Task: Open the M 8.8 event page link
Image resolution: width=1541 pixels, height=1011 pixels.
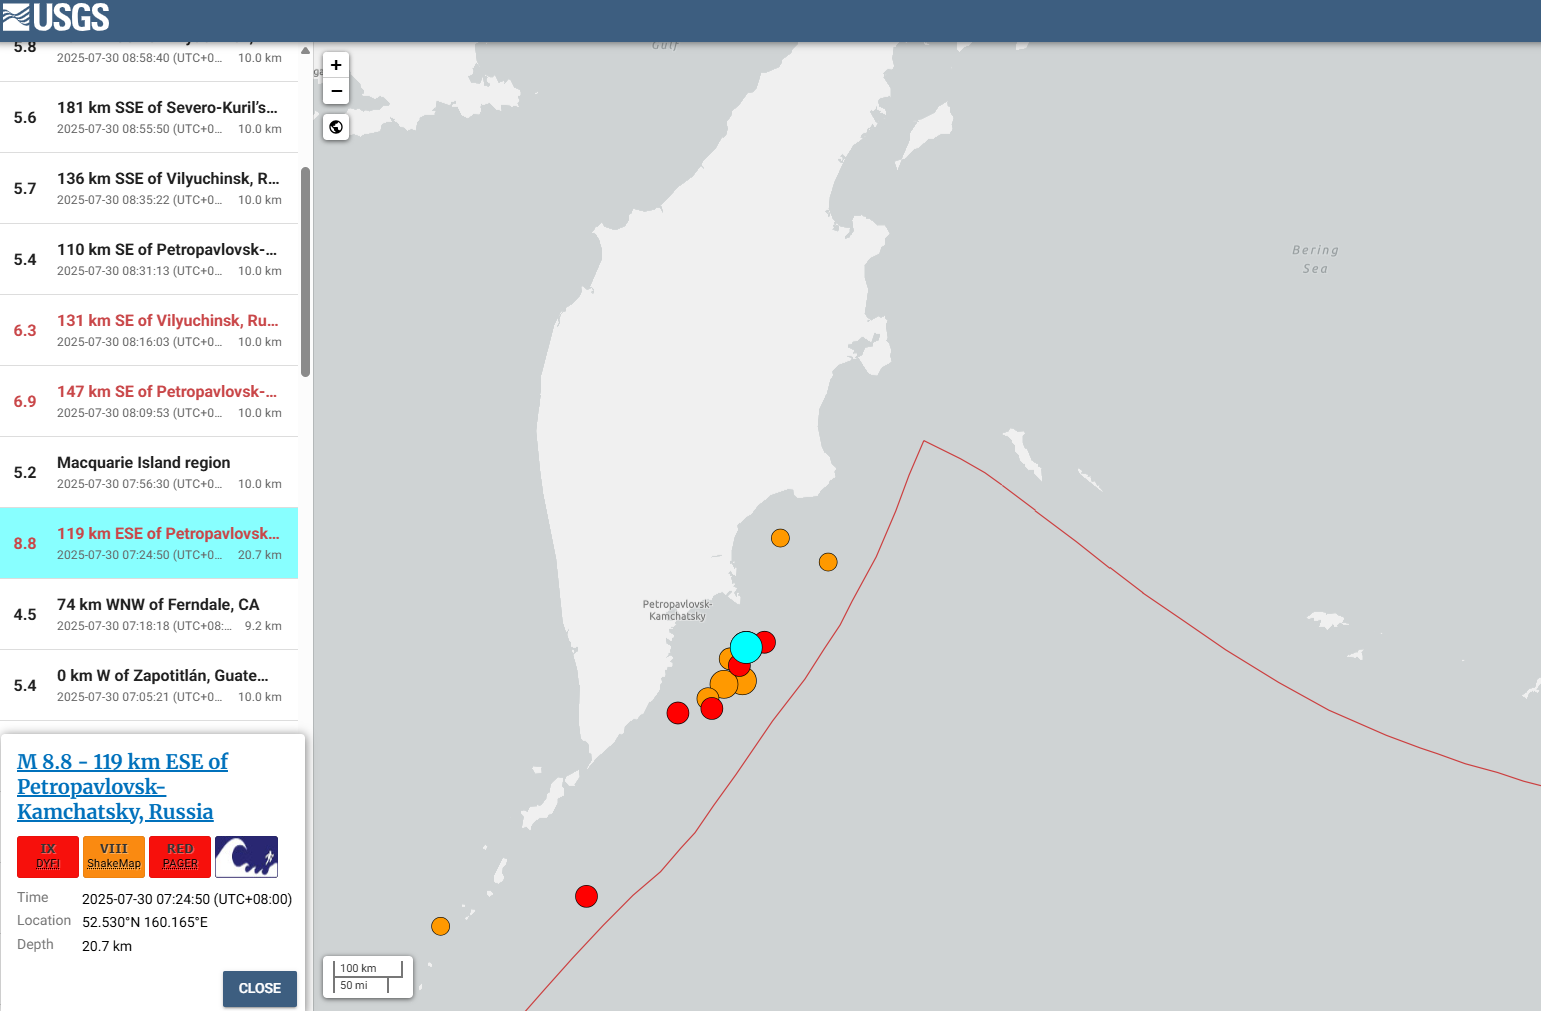Action: click(x=122, y=786)
